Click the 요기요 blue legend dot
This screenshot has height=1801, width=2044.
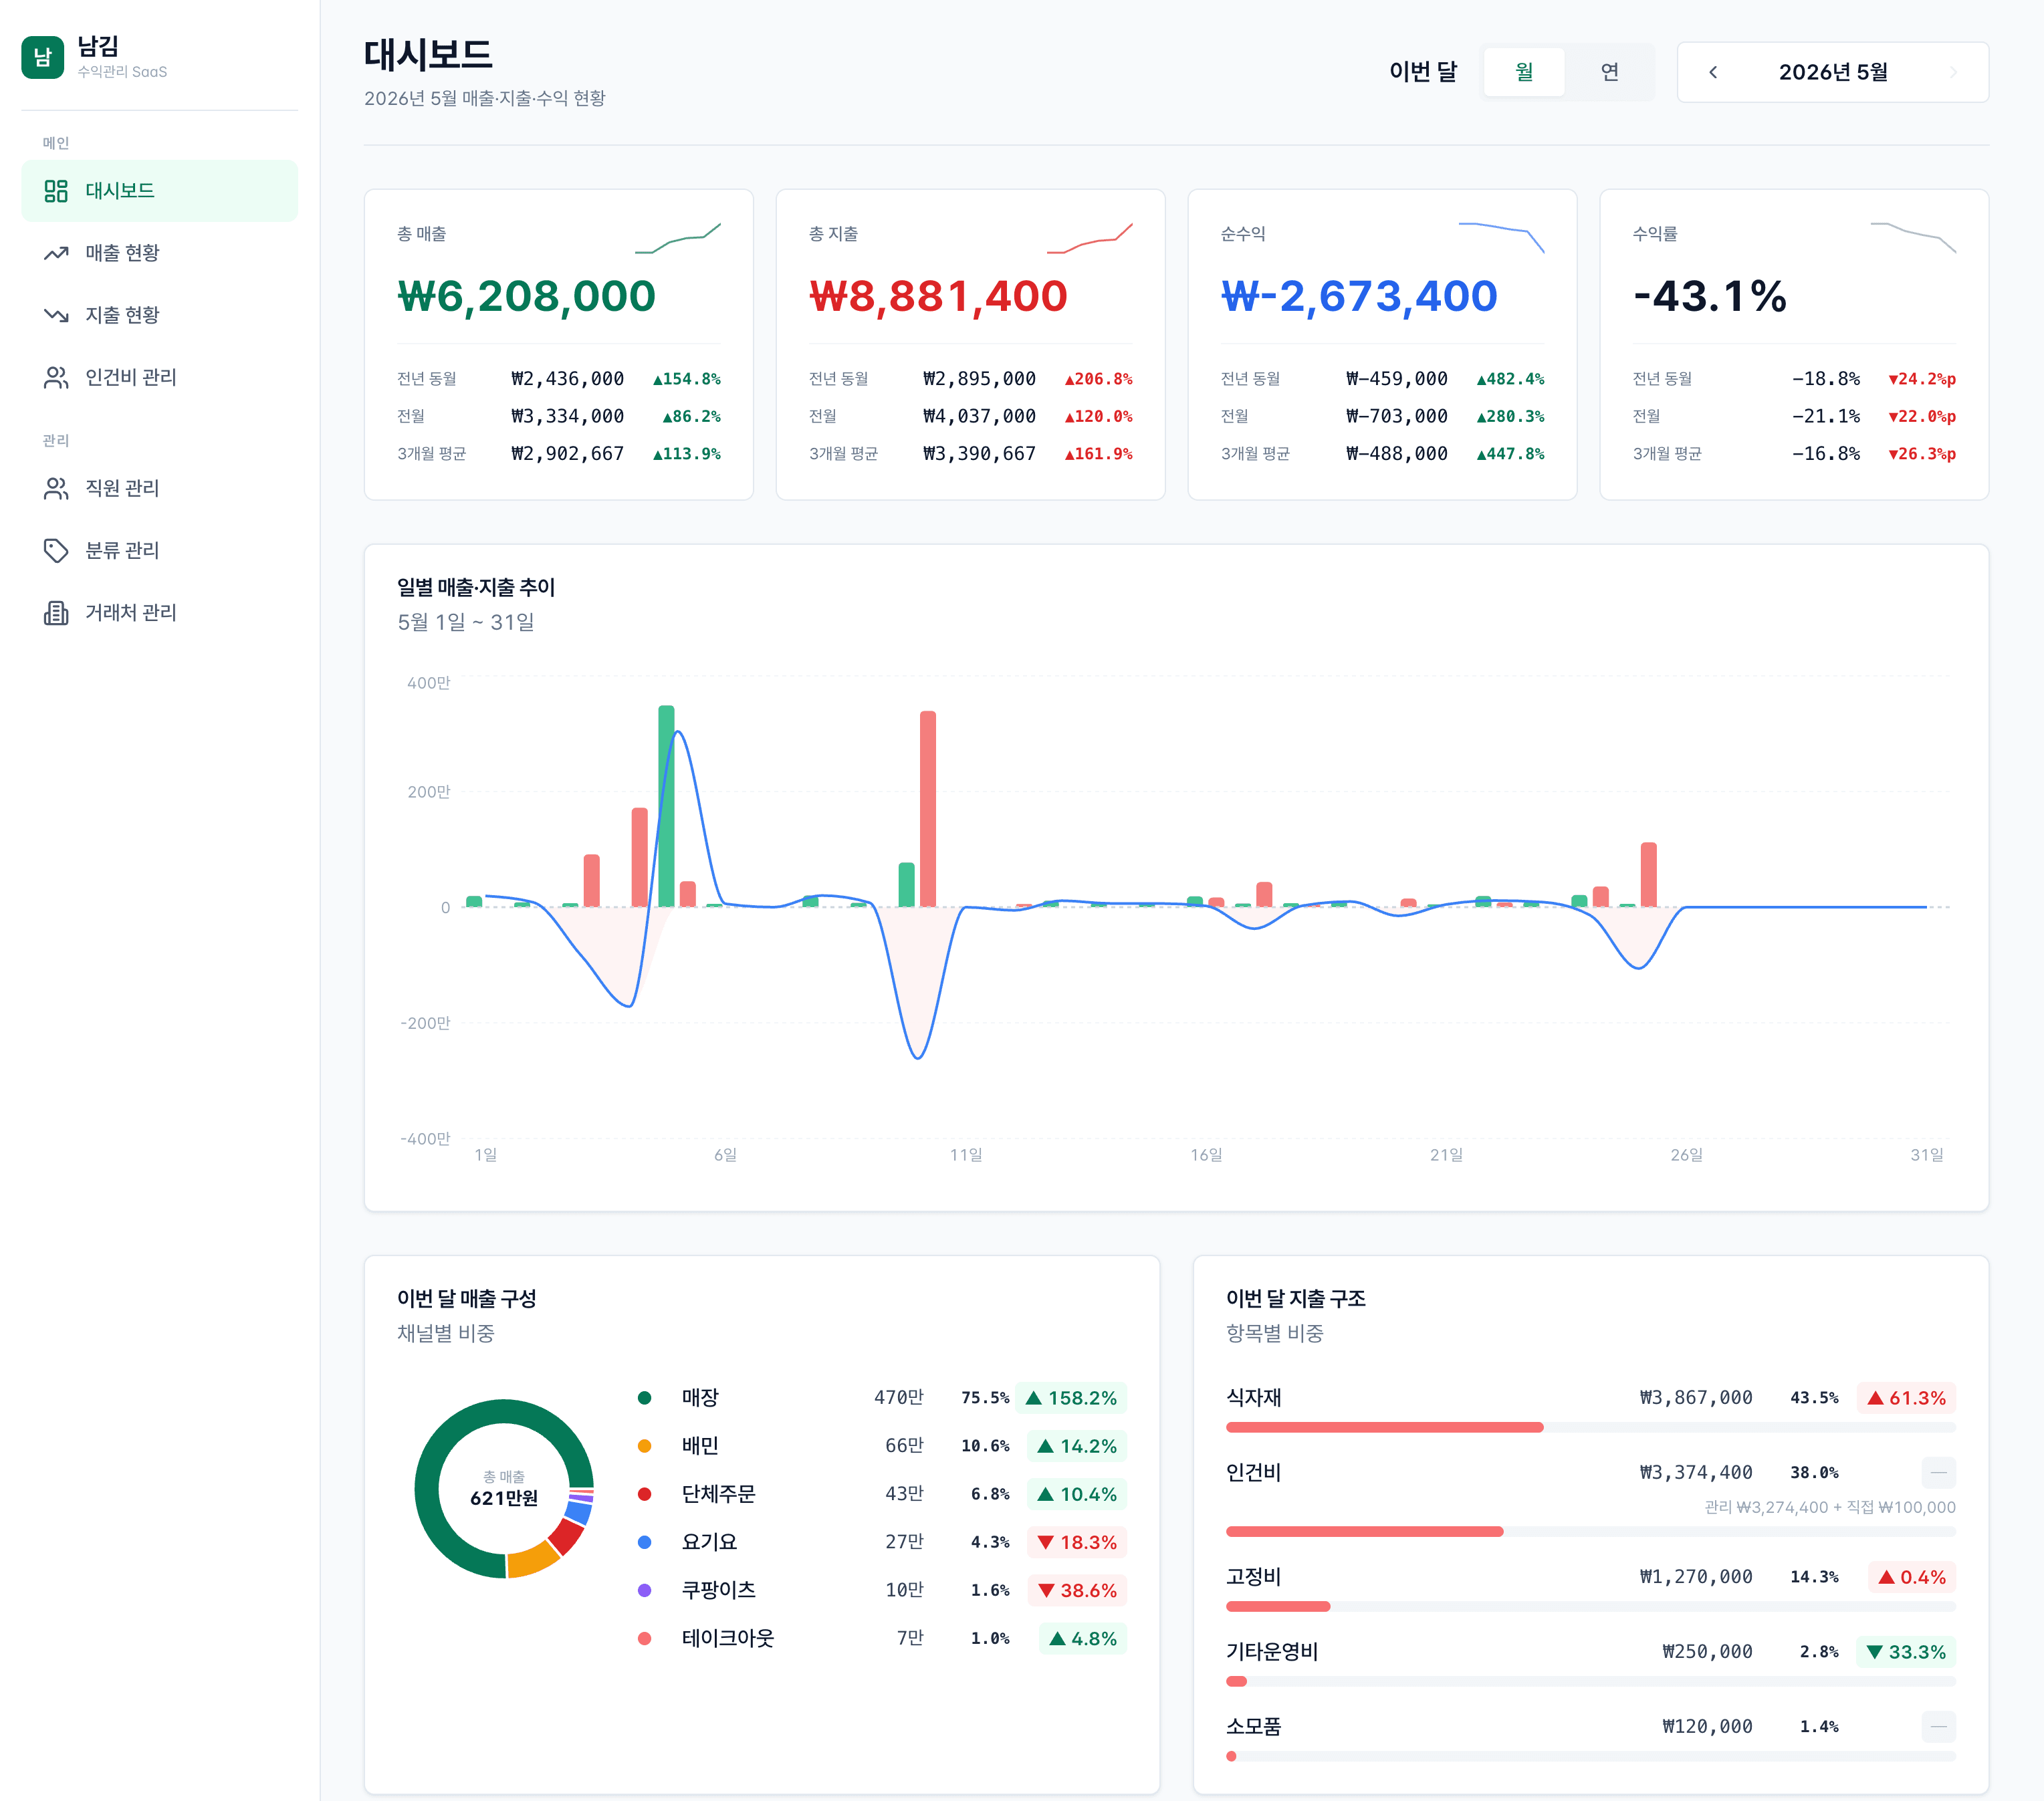pos(645,1542)
